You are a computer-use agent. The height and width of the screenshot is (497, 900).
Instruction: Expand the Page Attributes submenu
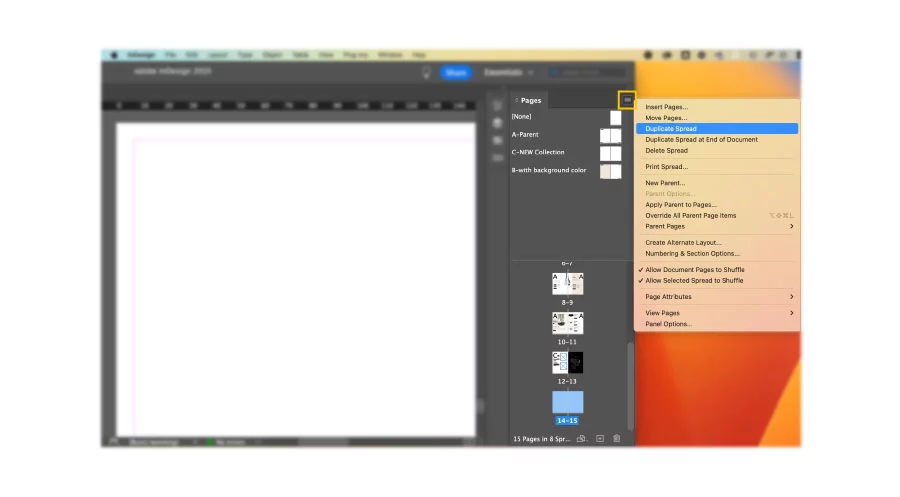pyautogui.click(x=716, y=297)
